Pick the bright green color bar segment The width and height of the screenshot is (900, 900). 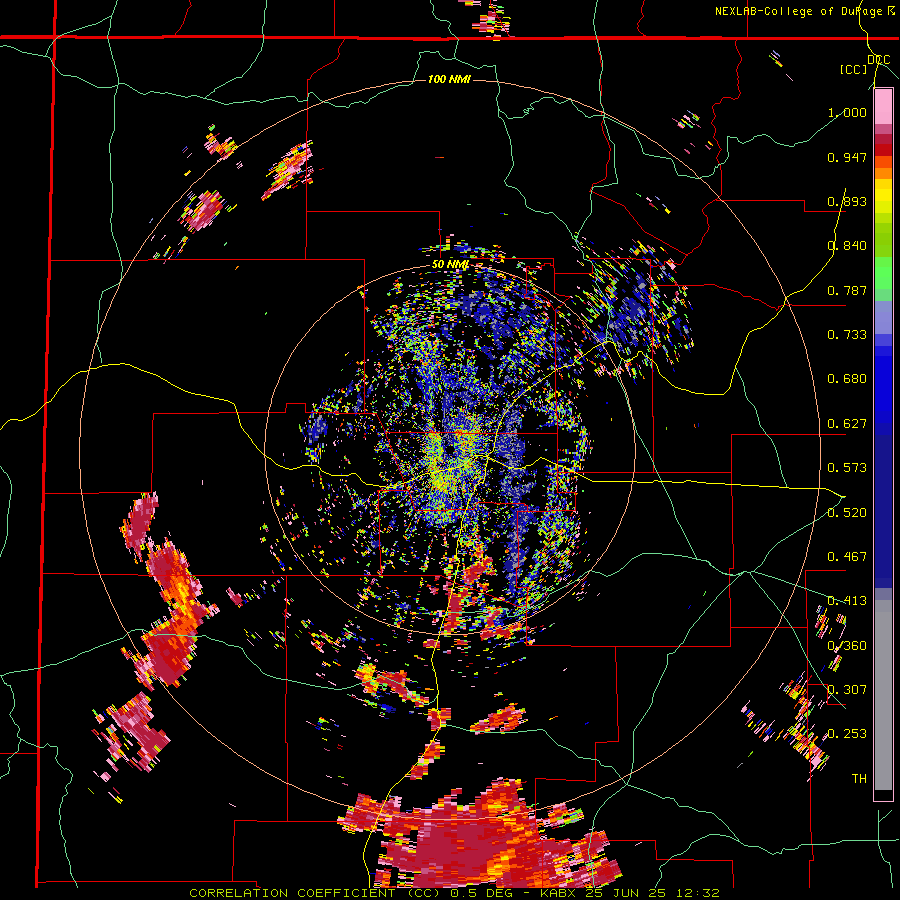coord(883,273)
